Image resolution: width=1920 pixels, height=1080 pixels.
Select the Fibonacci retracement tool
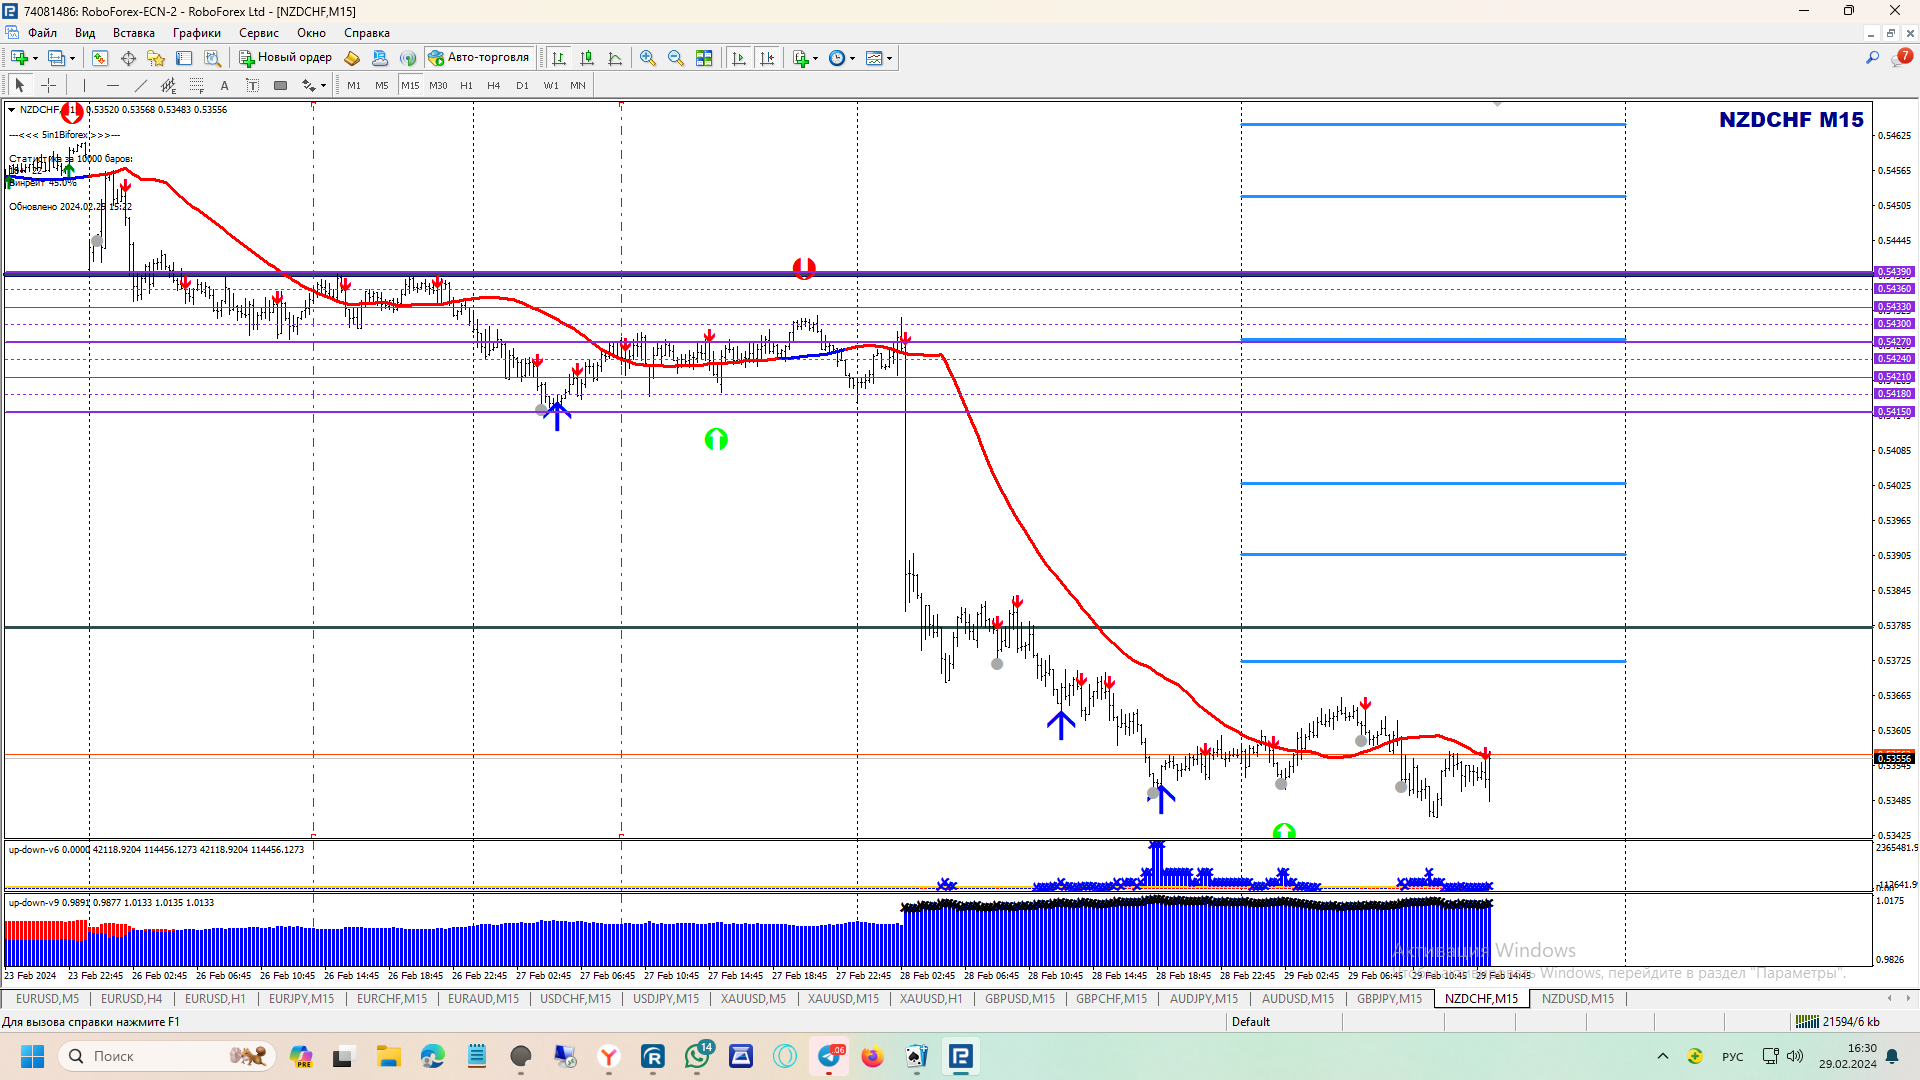tap(197, 86)
